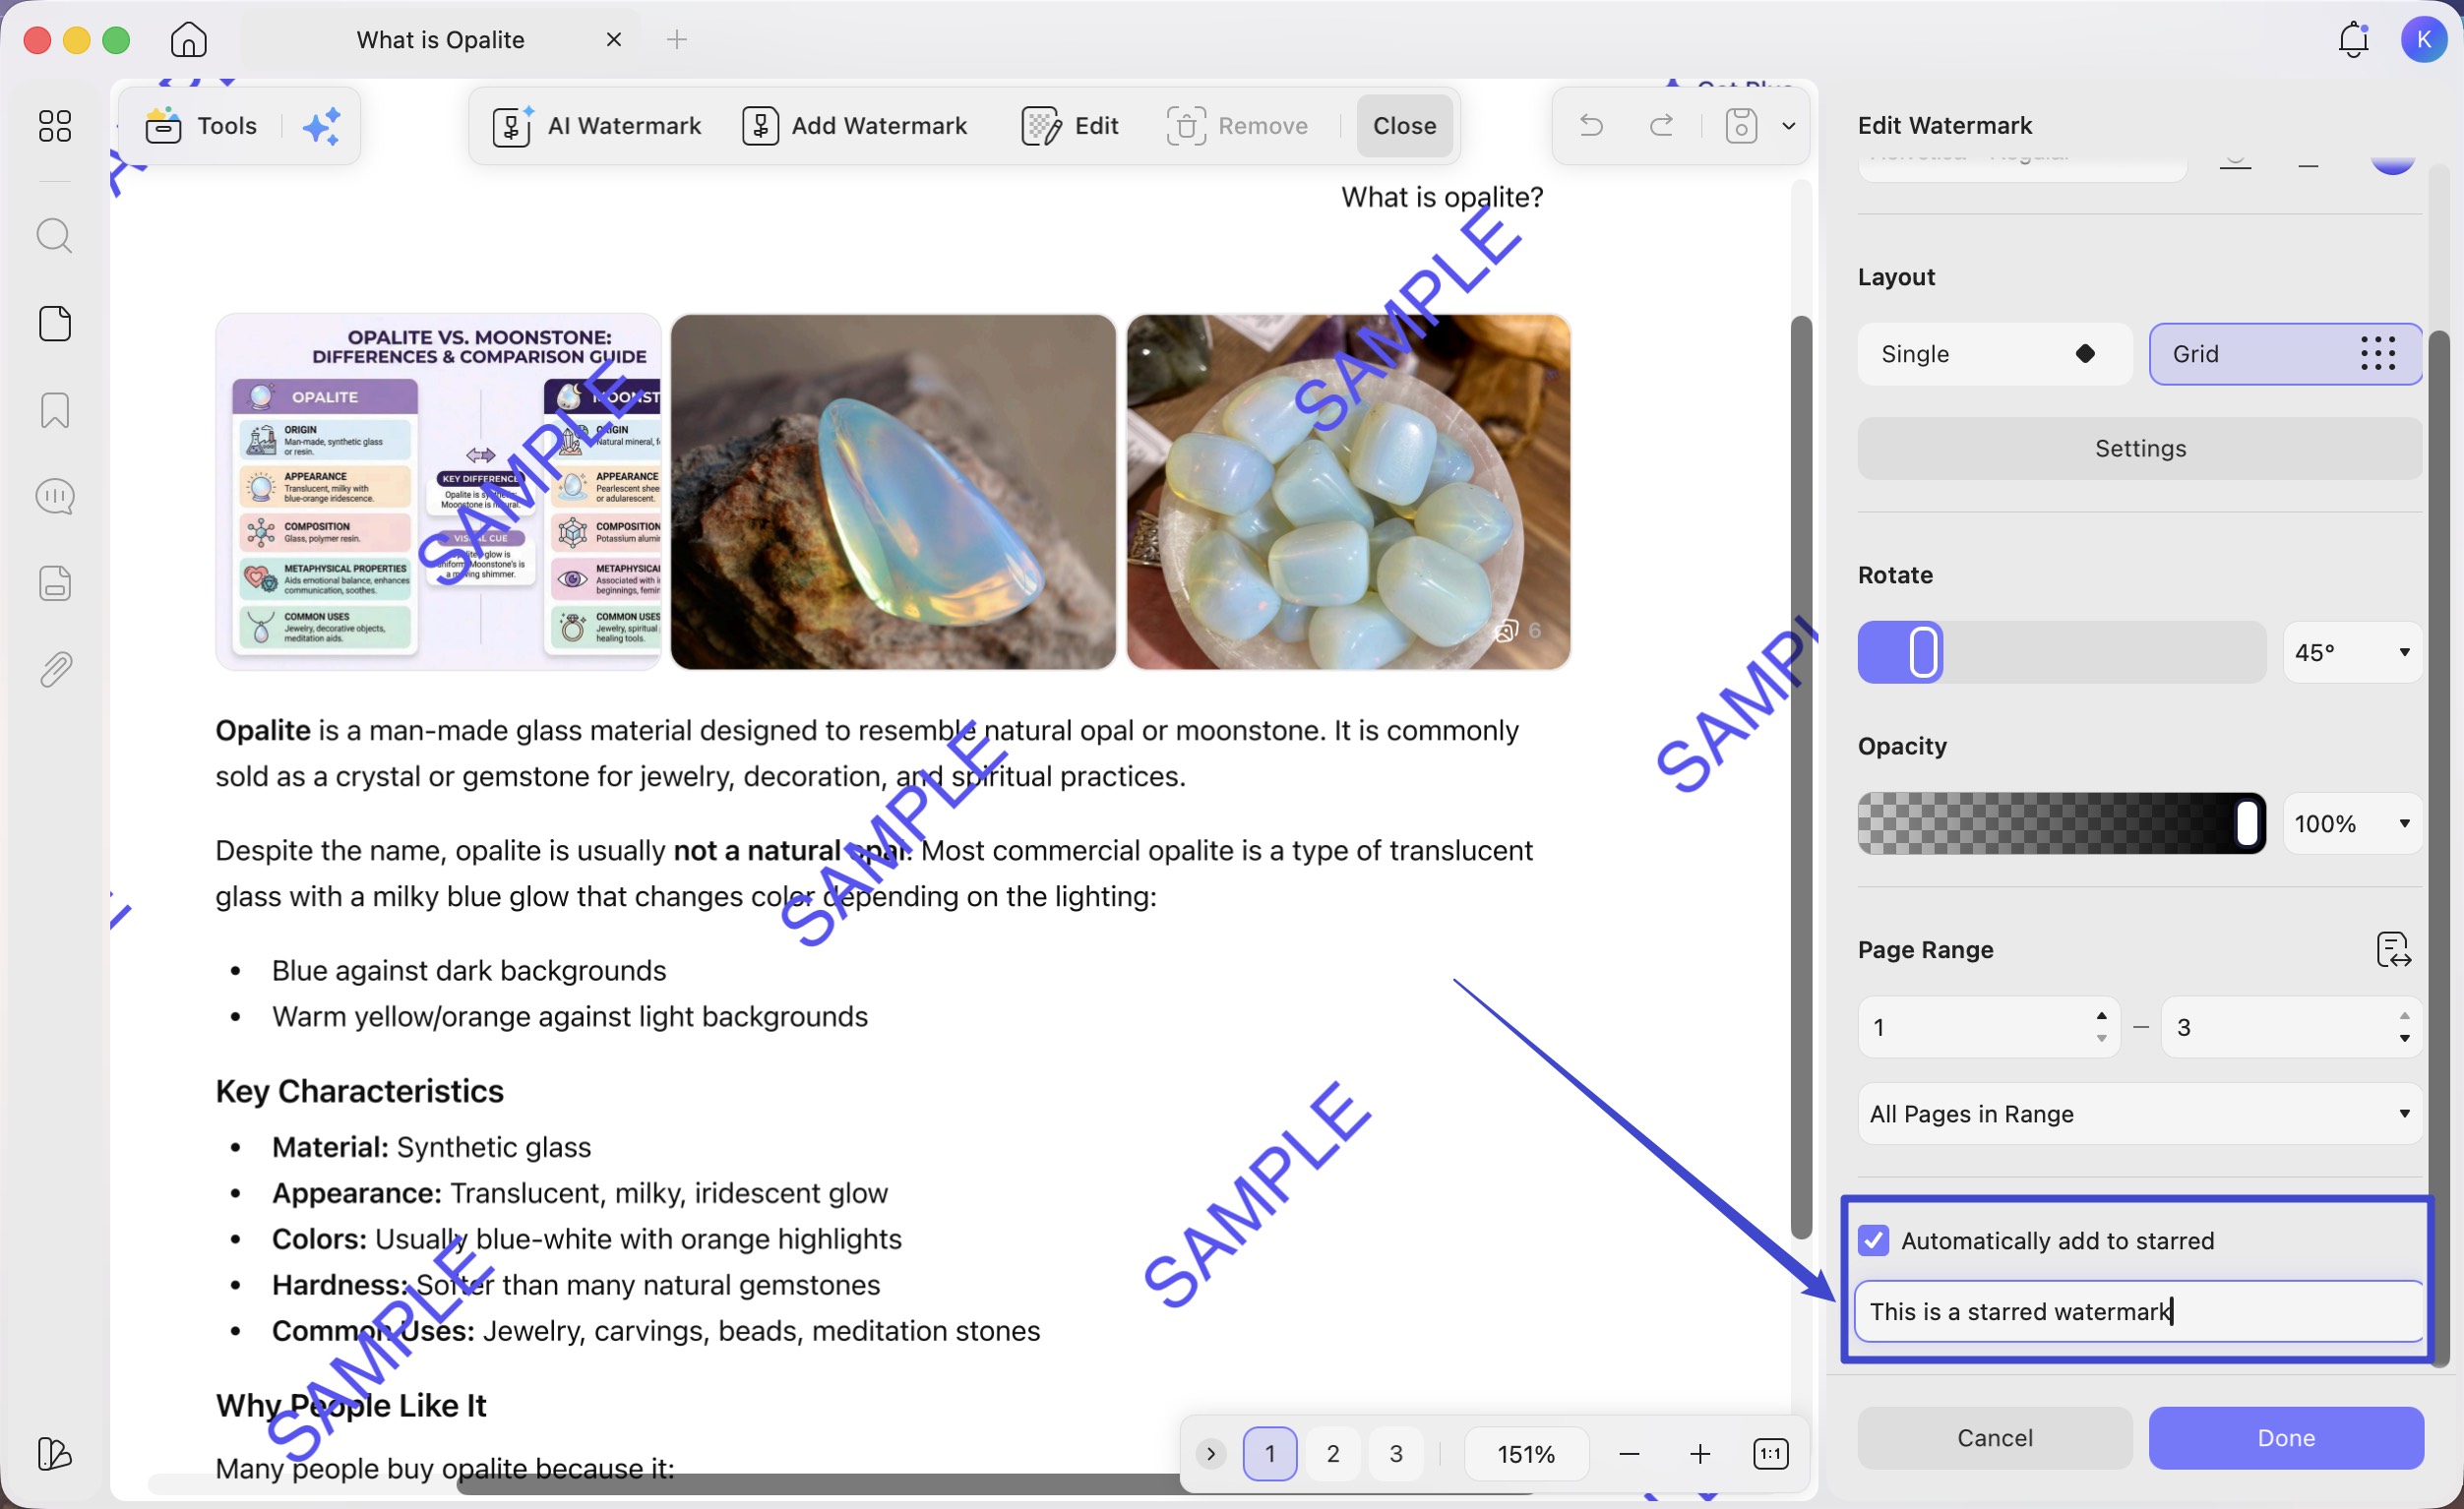This screenshot has height=1509, width=2464.
Task: Click the AI sparkle icon beside Tools
Action: tap(322, 126)
